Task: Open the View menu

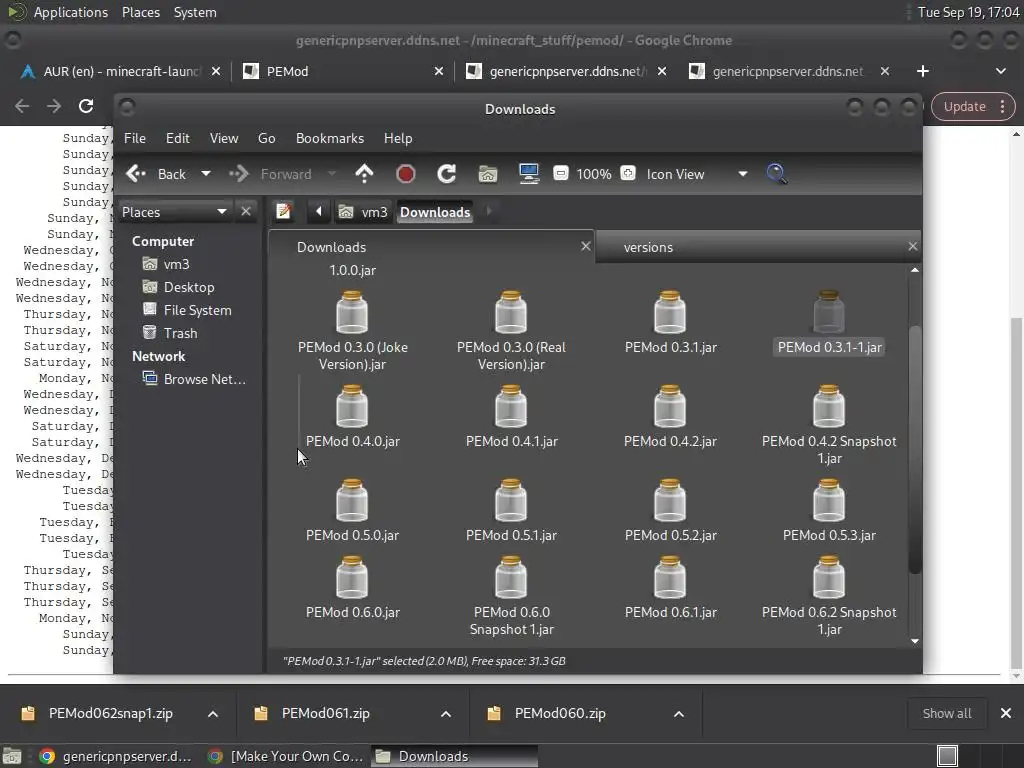Action: pos(224,138)
